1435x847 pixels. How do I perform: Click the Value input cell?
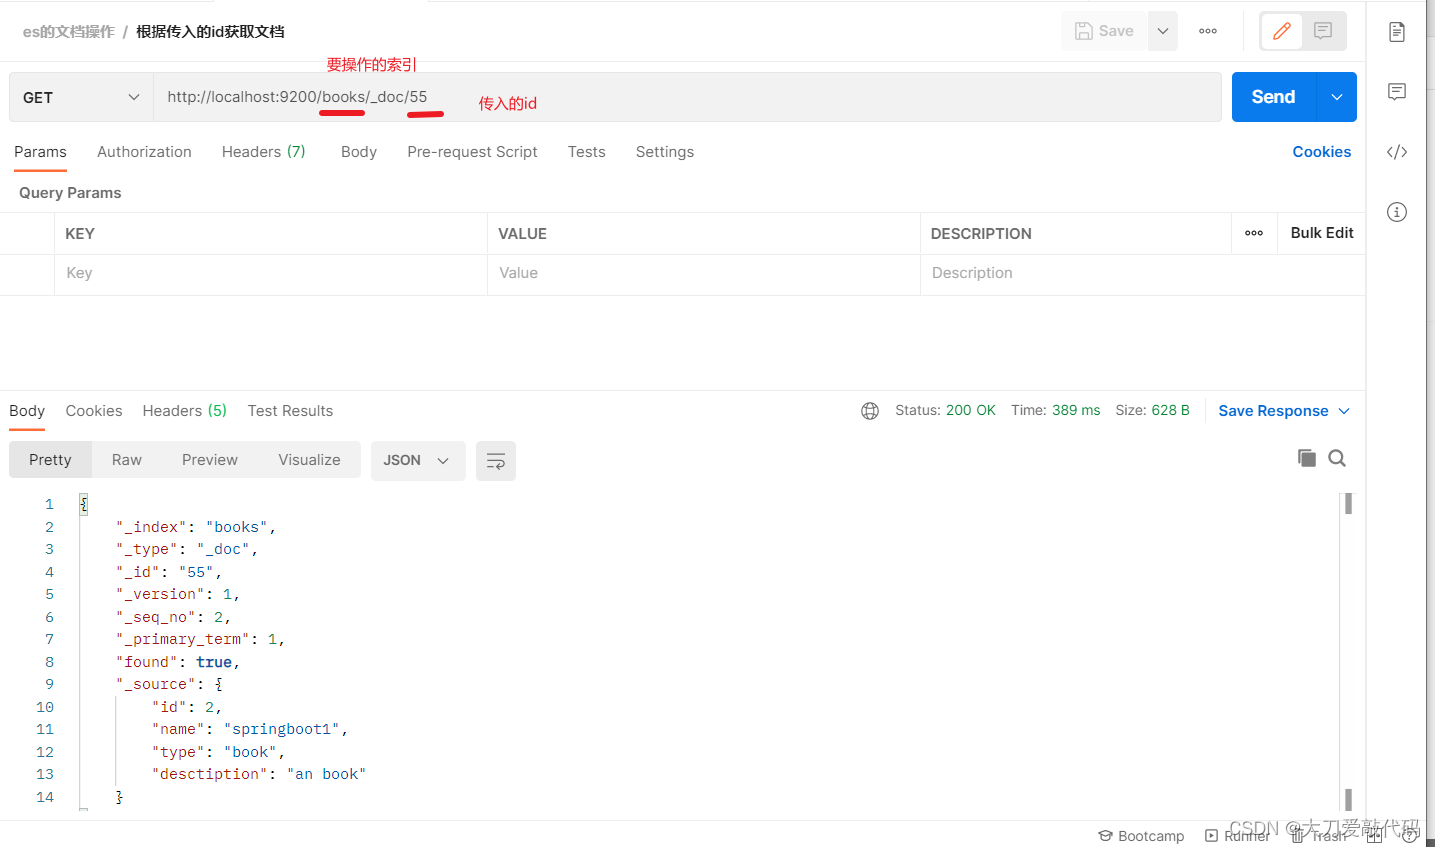(704, 273)
